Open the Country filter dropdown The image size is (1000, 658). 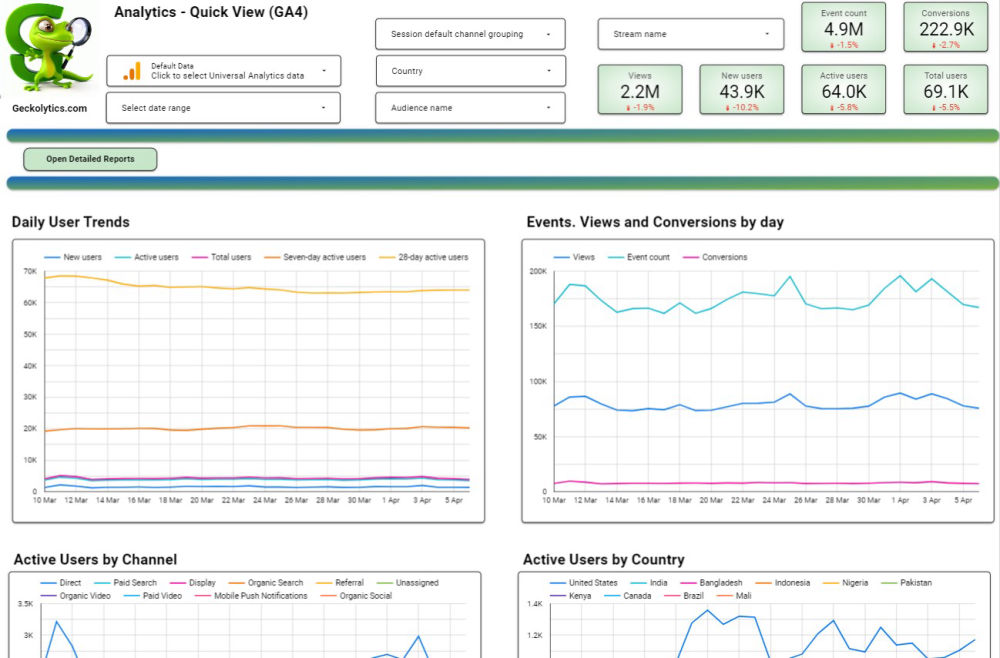pyautogui.click(x=470, y=71)
